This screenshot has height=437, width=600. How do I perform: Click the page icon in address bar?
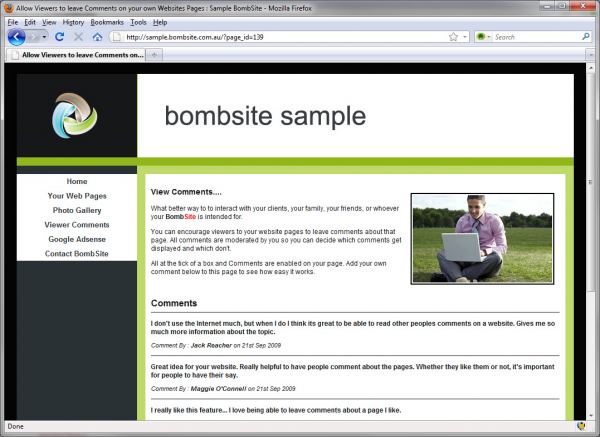pos(117,37)
